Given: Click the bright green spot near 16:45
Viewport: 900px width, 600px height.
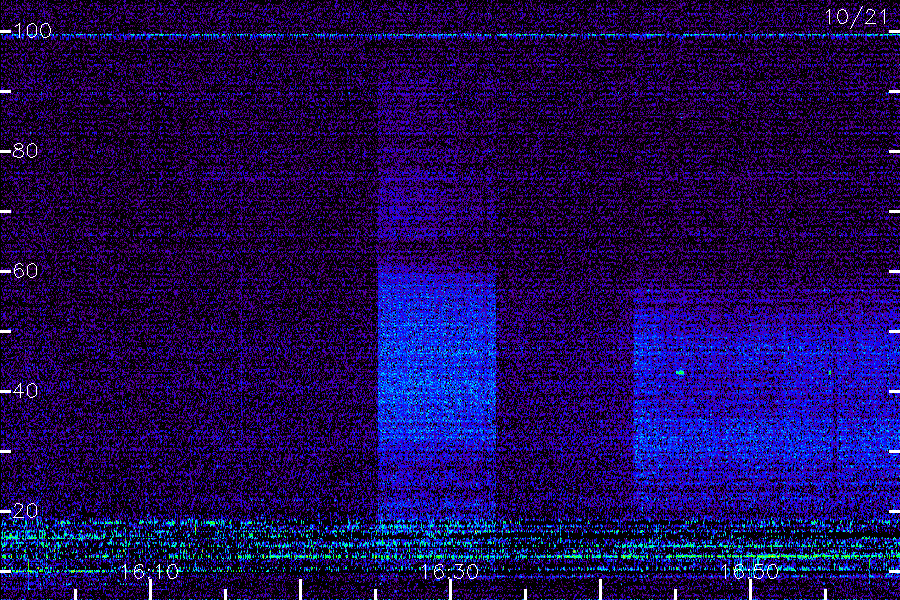Looking at the screenshot, I should coord(680,373).
